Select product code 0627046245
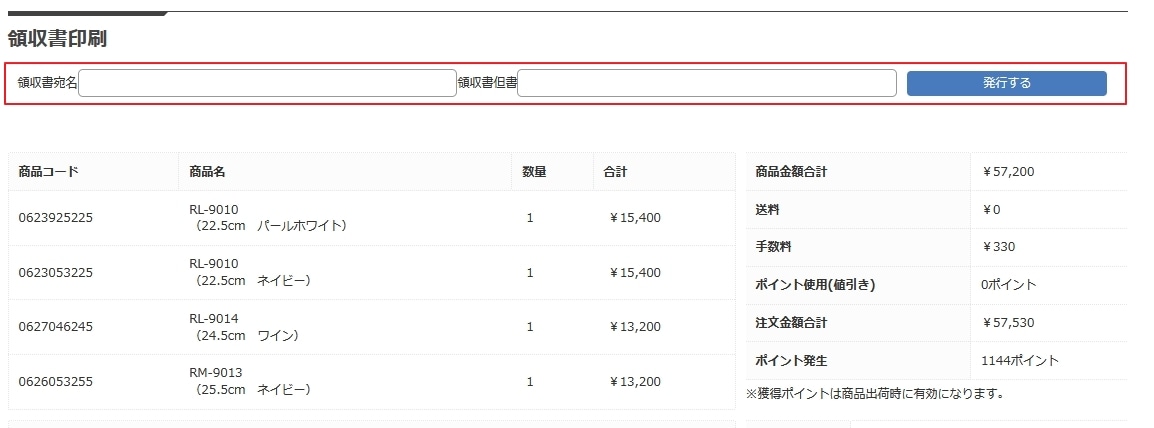The image size is (1154, 428). (56, 327)
